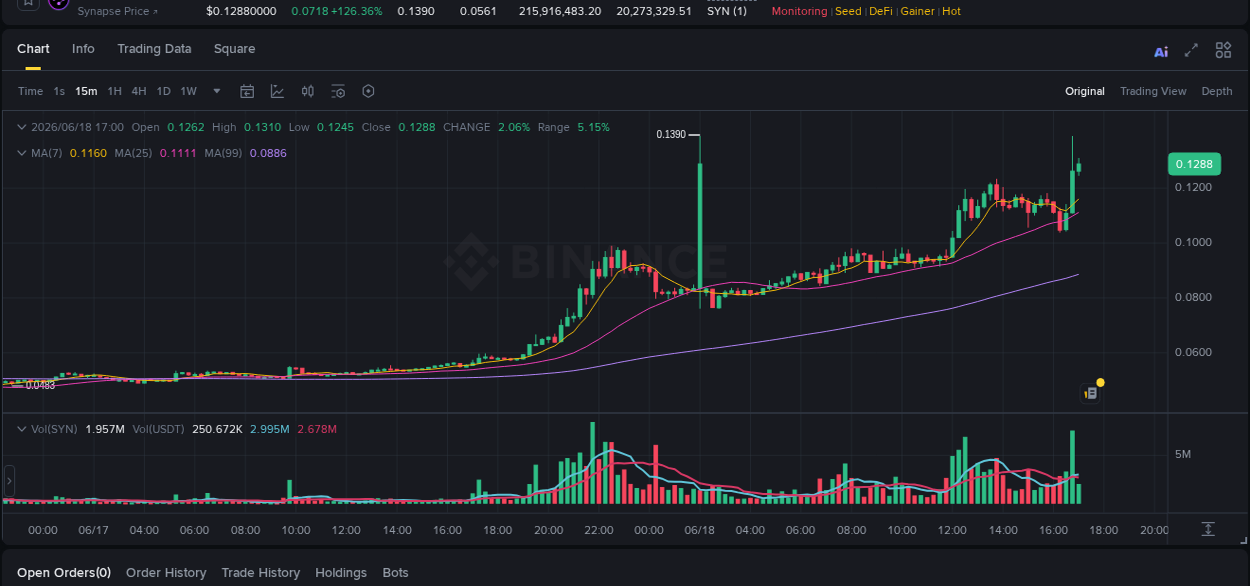Open the chart layout grid icon
The width and height of the screenshot is (1250, 586).
click(x=1223, y=50)
